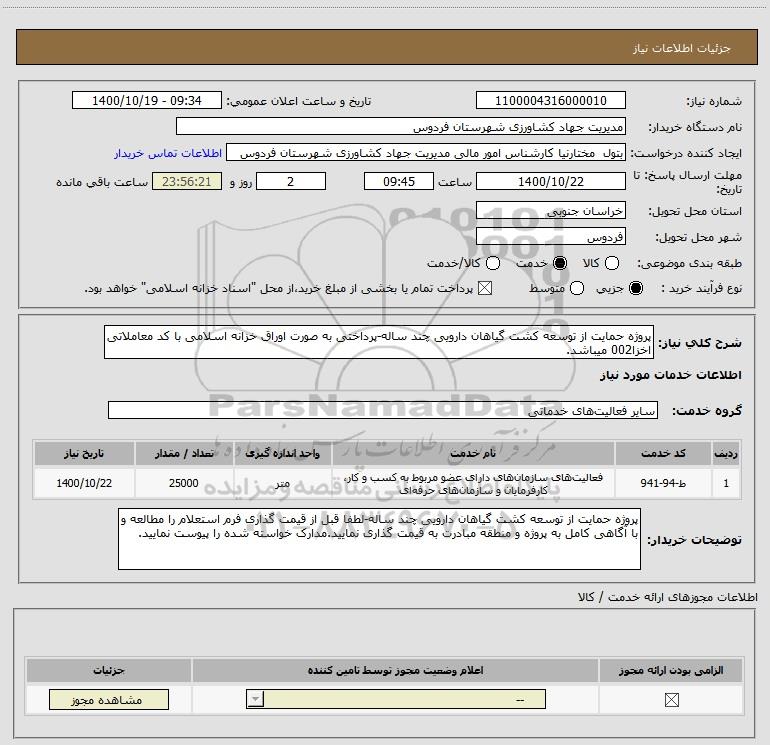
Task: Click the شماره نیاز number field
Action: [550, 100]
